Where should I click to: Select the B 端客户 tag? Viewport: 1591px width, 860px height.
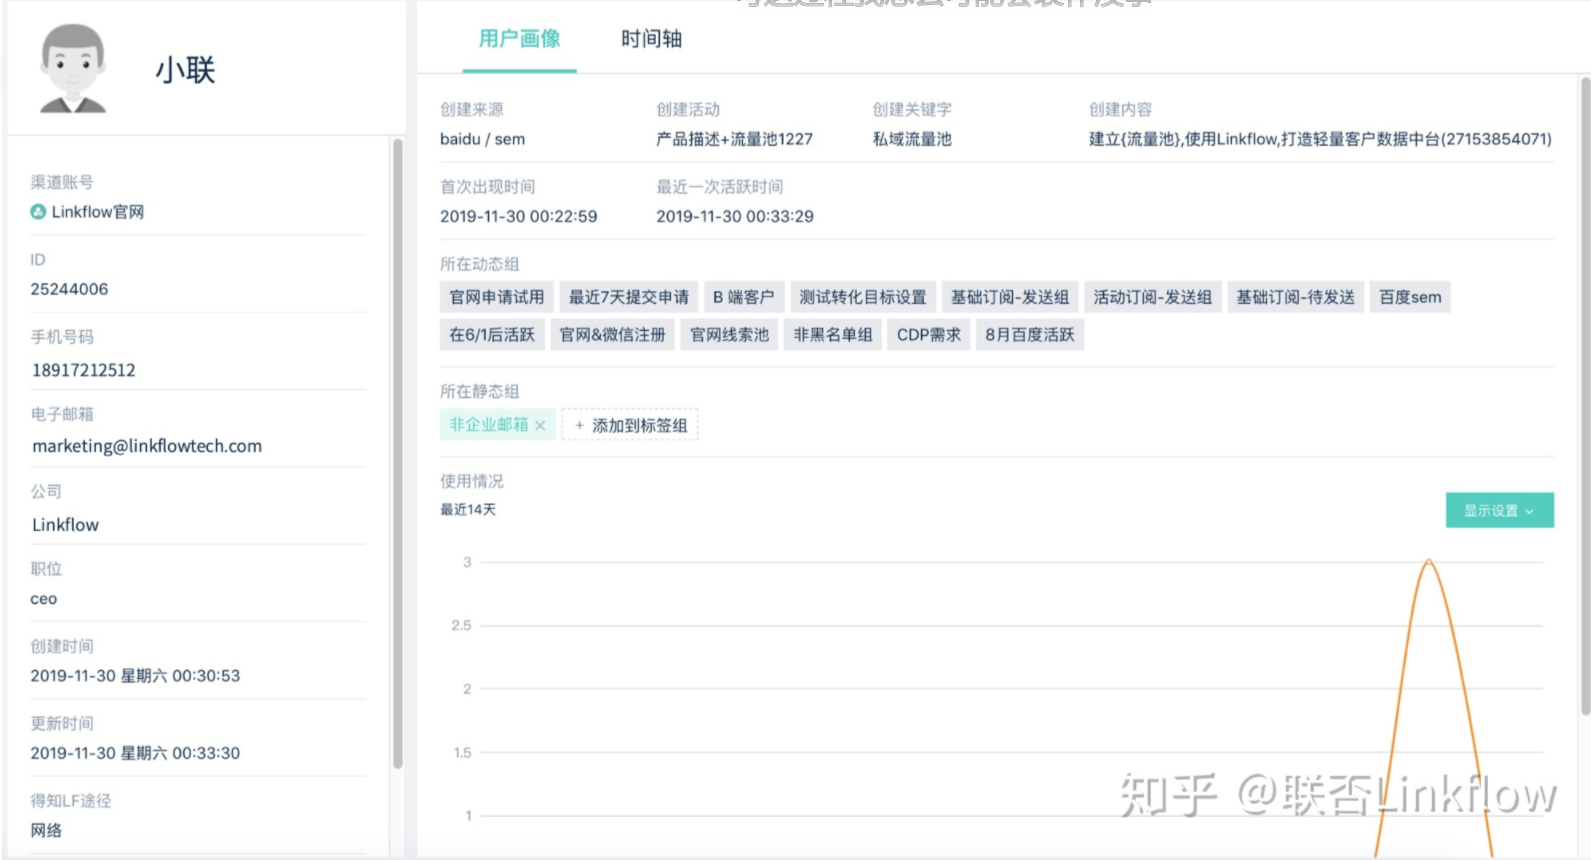(744, 297)
